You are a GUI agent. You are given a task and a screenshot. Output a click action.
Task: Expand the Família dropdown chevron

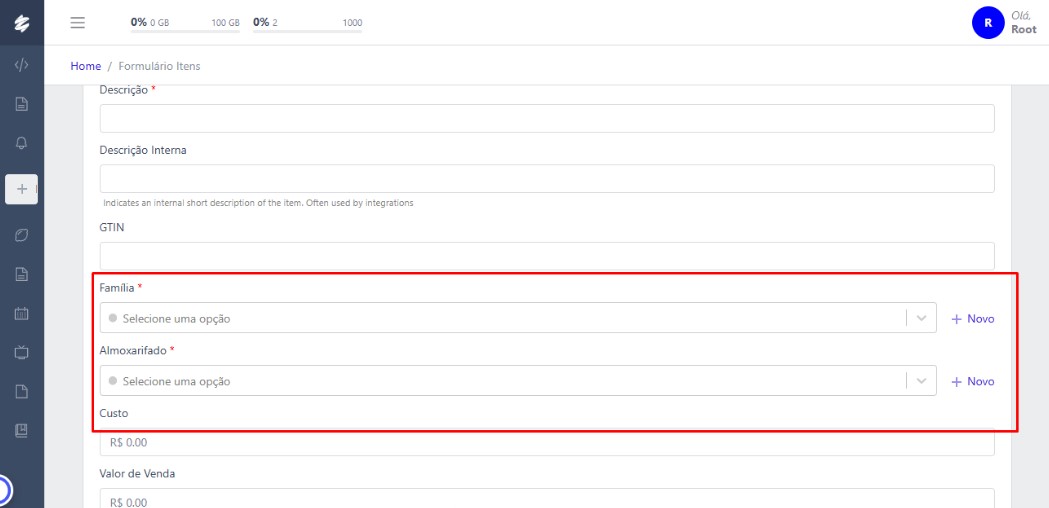pos(921,318)
